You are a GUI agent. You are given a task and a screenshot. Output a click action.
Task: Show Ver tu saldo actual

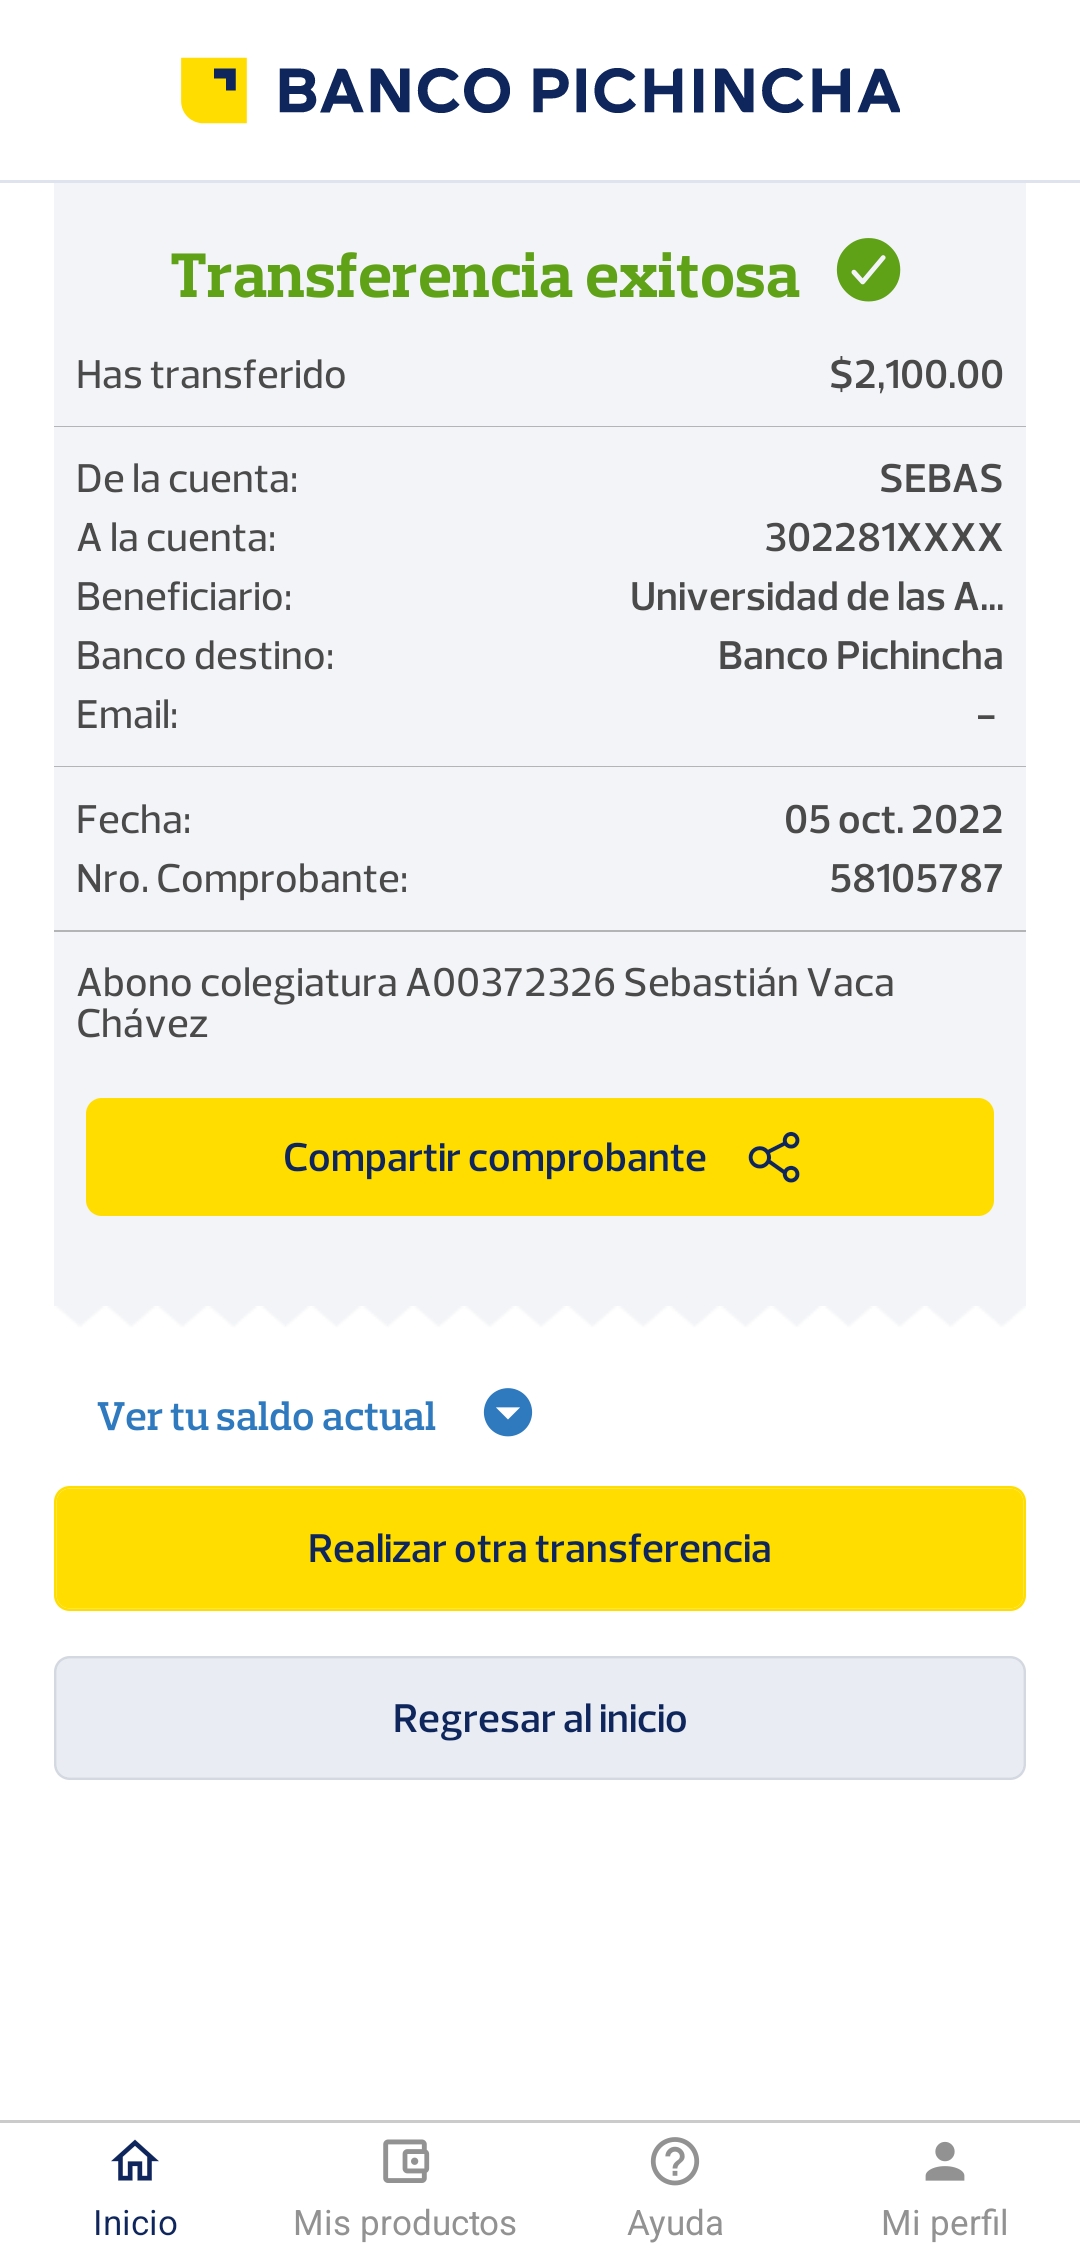pyautogui.click(x=266, y=1416)
